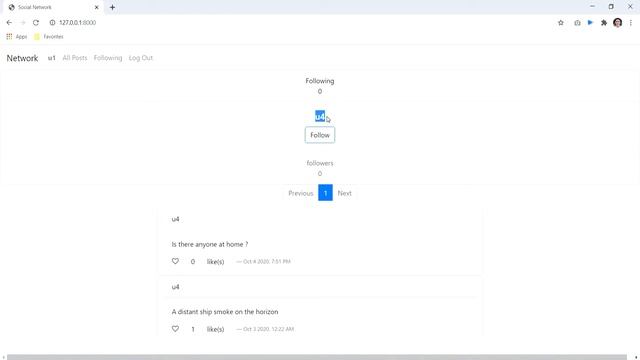640x360 pixels.
Task: Click the forward navigation arrow
Action: point(23,23)
